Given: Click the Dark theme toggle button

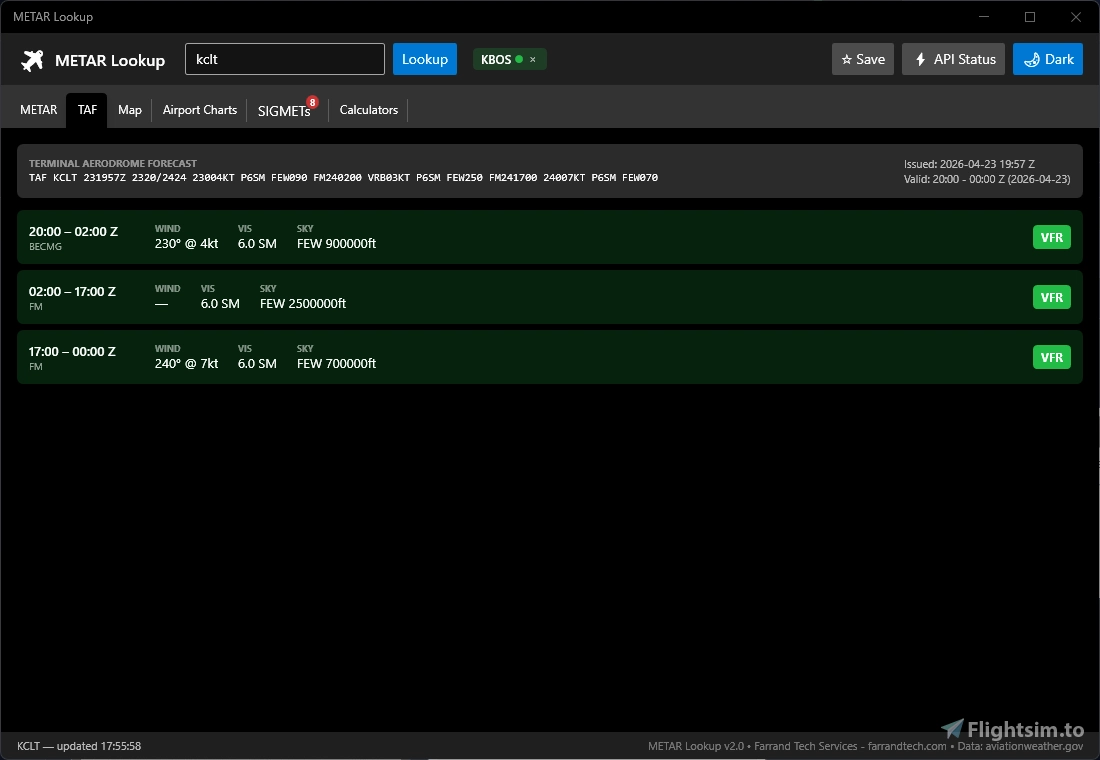Looking at the screenshot, I should [x=1047, y=59].
